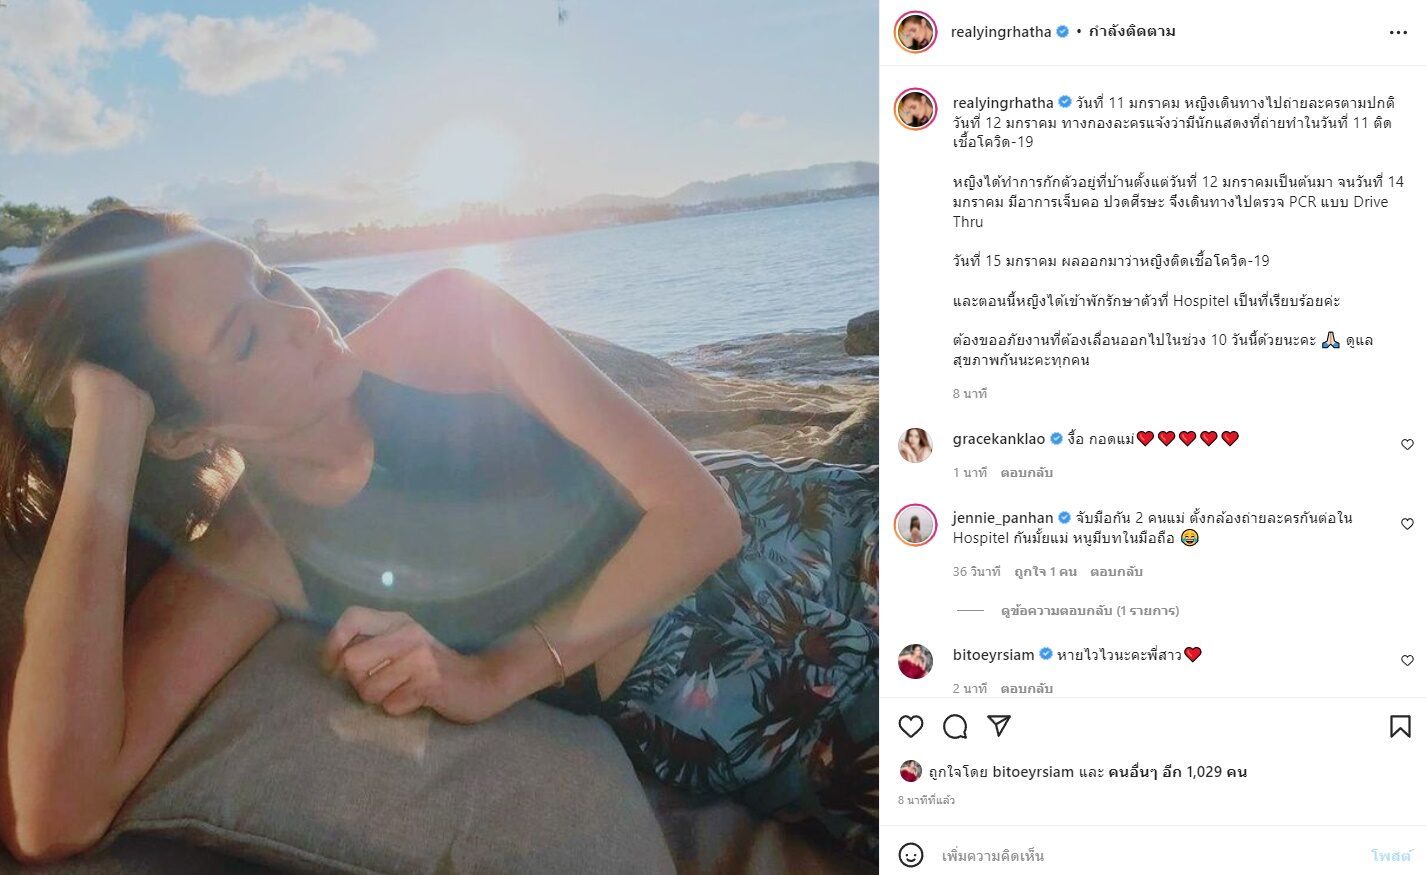Focus the add comment text field
The image size is (1427, 875).
tap(1150, 856)
